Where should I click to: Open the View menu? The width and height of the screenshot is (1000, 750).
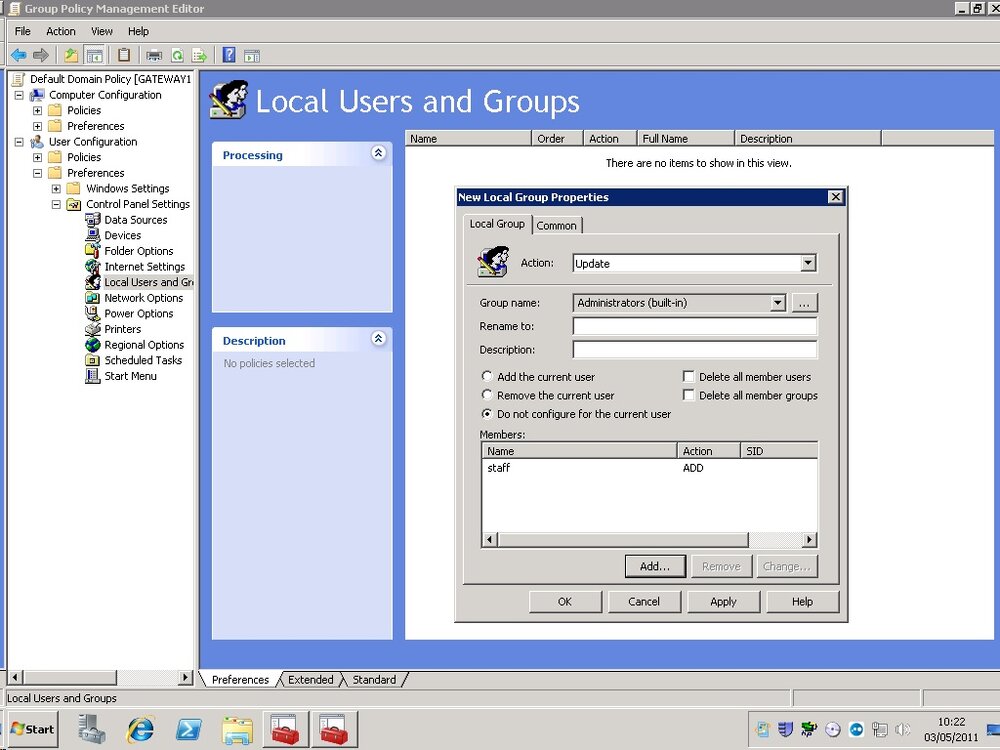[x=101, y=31]
